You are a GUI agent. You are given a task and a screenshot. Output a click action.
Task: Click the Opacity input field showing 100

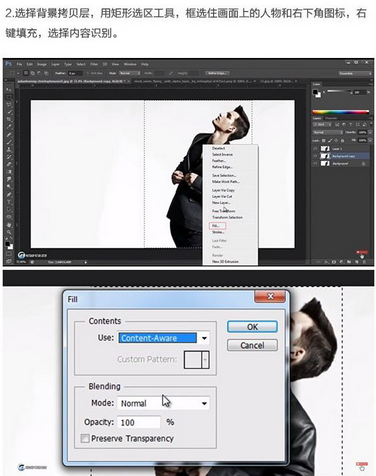[139, 422]
